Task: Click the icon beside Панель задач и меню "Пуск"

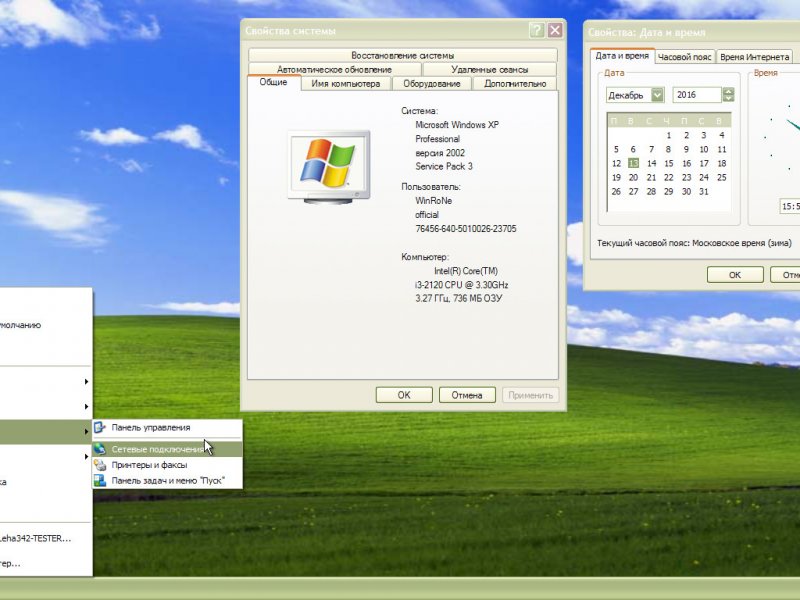Action: click(x=99, y=481)
